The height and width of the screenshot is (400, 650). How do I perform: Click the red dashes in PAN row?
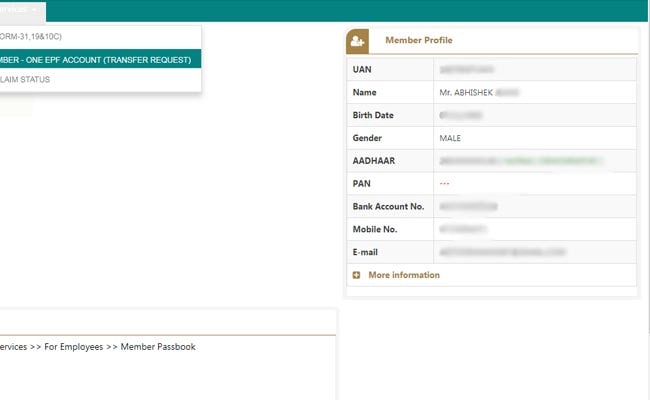pos(445,184)
